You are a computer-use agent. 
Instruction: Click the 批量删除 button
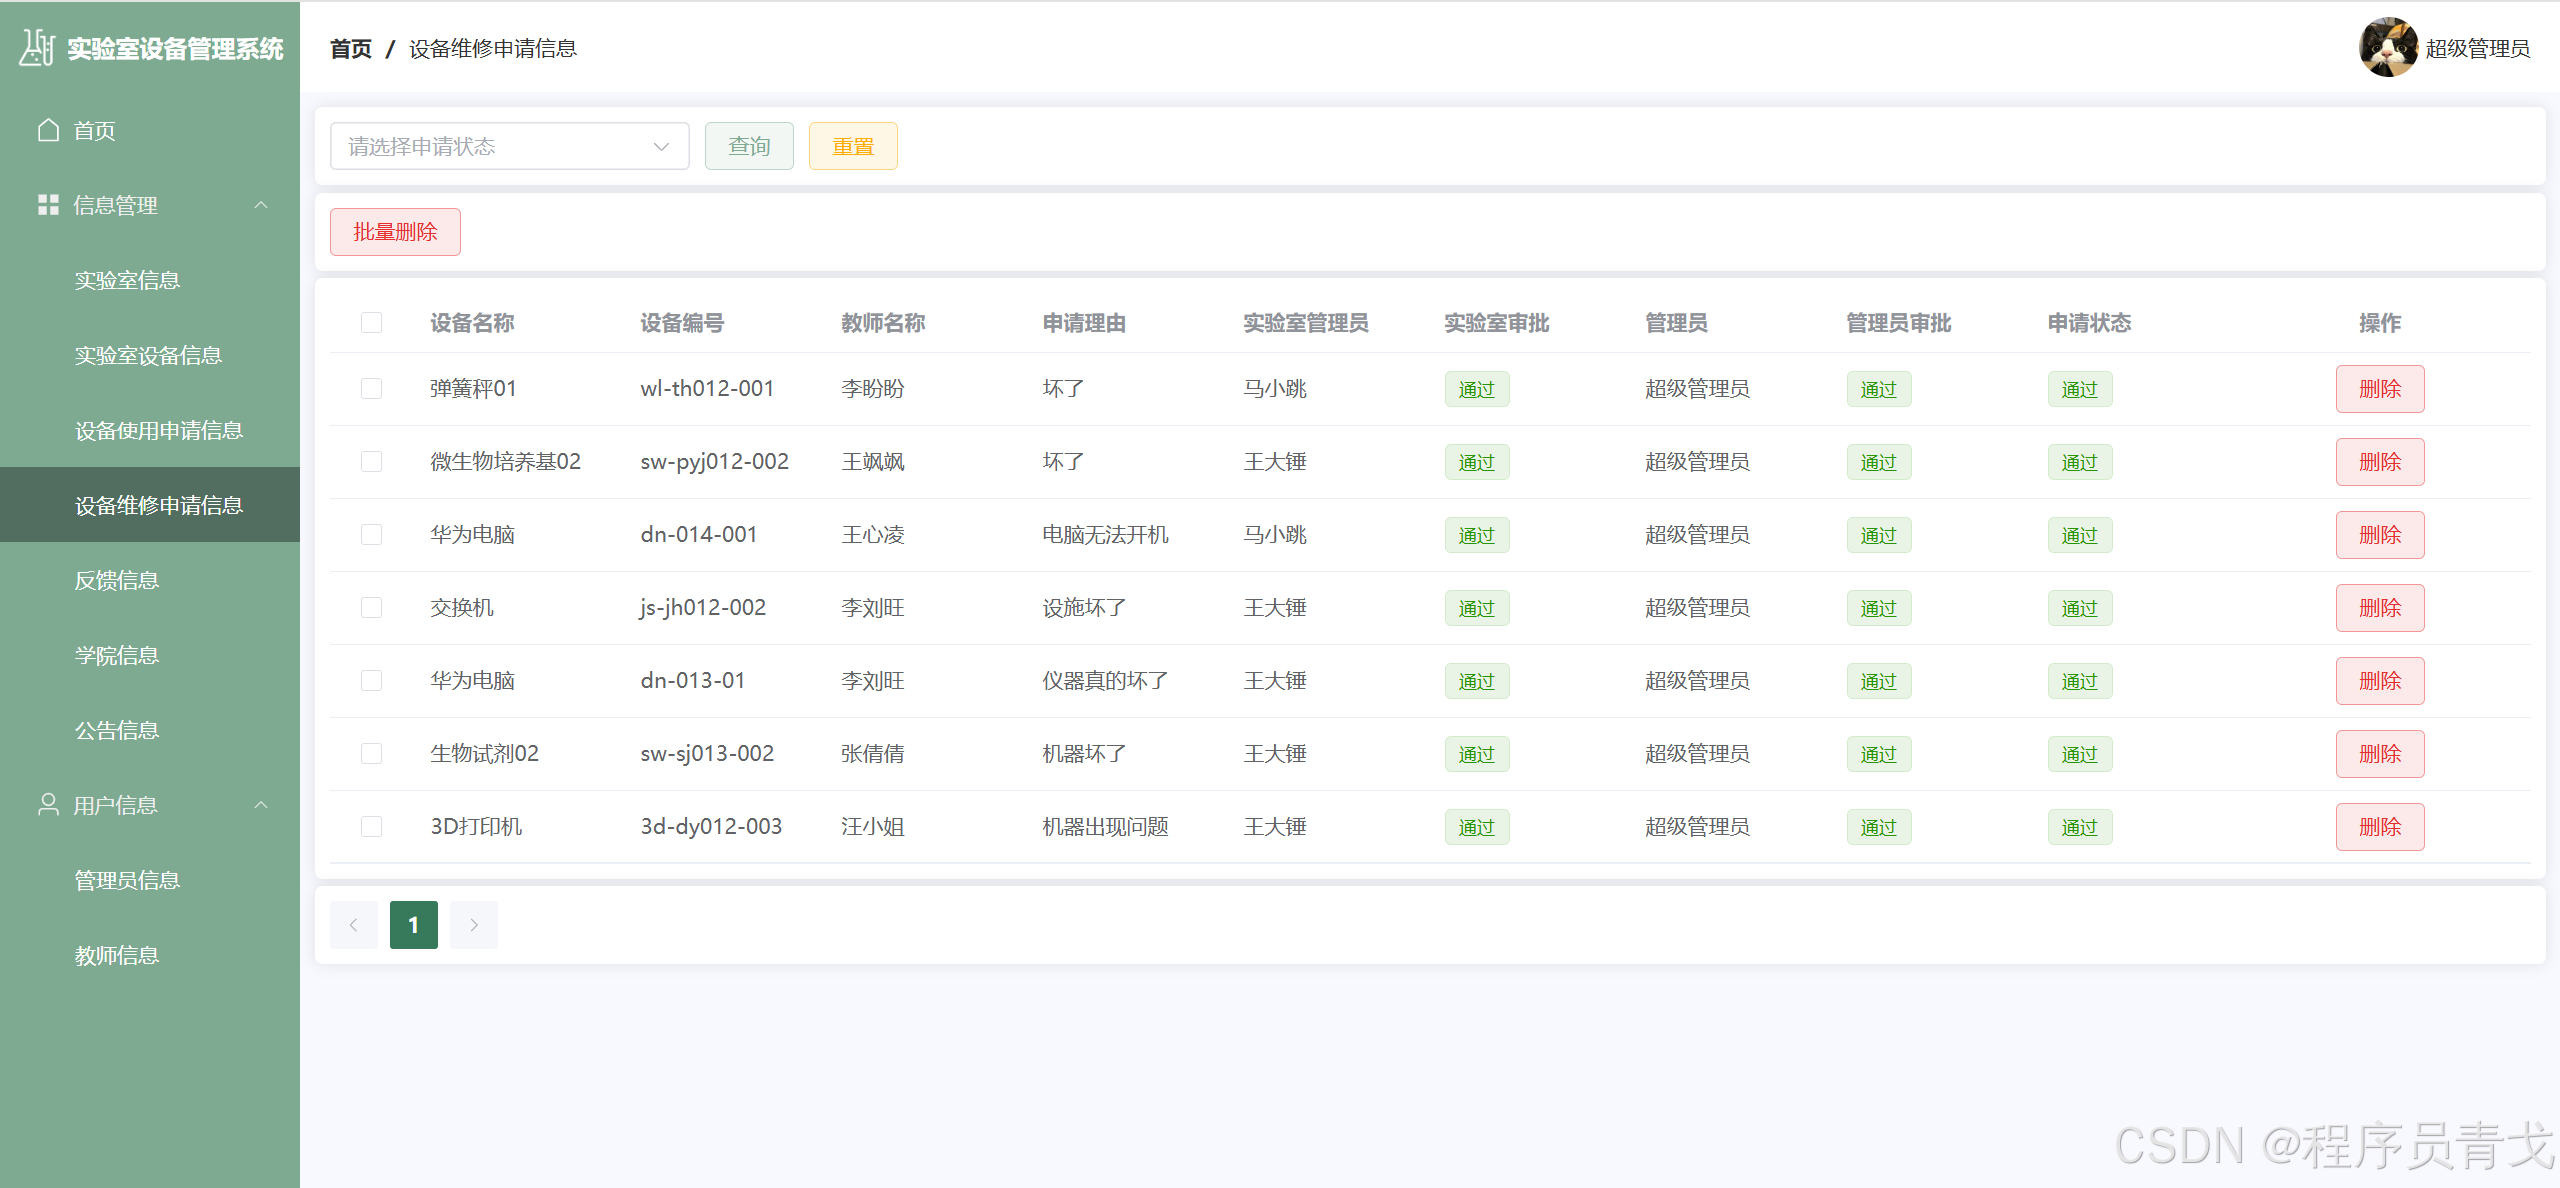(x=395, y=232)
